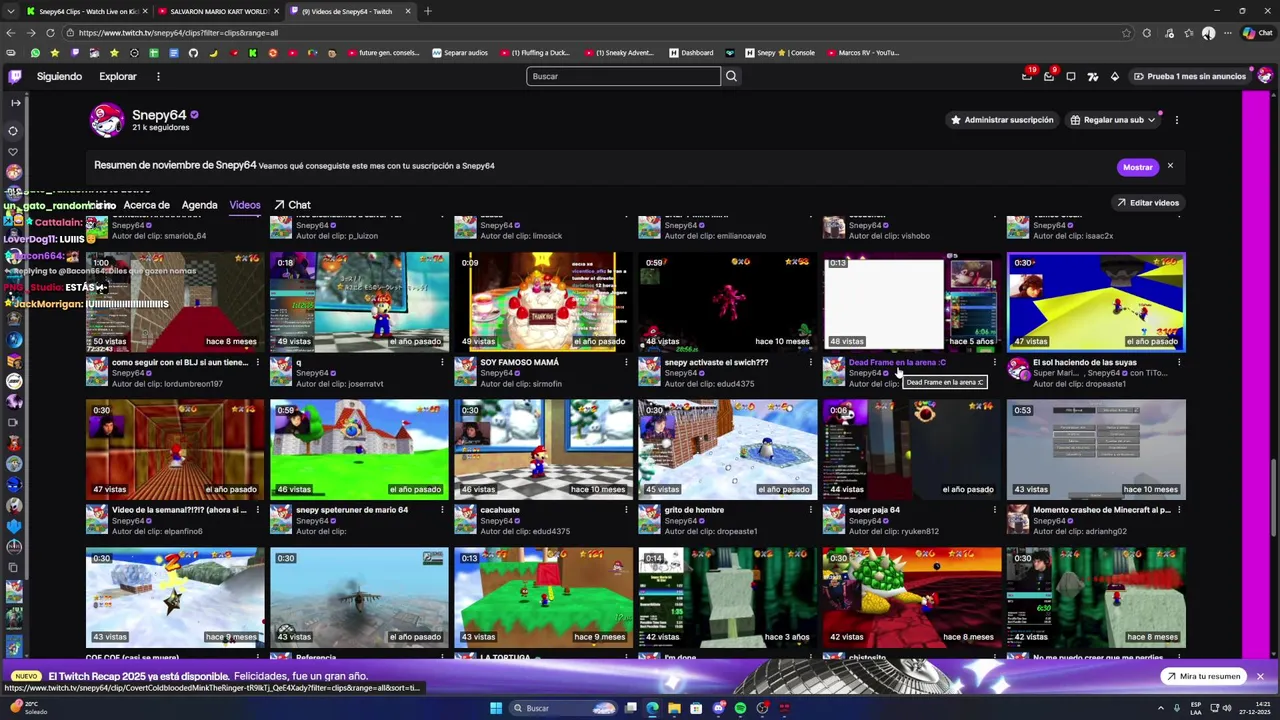Click 'Mira tu resumen' button
Screen dimensions: 1280x720
[x=1203, y=677]
